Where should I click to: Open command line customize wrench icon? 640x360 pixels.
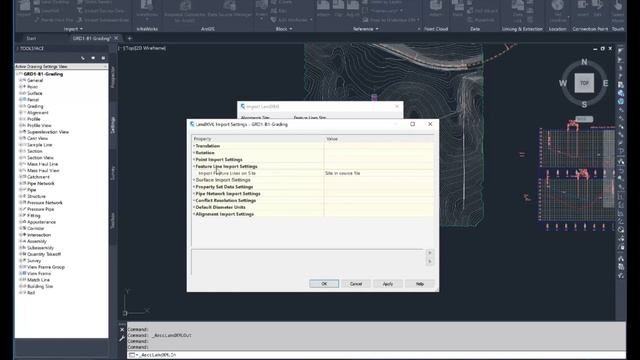pyautogui.click(x=122, y=338)
